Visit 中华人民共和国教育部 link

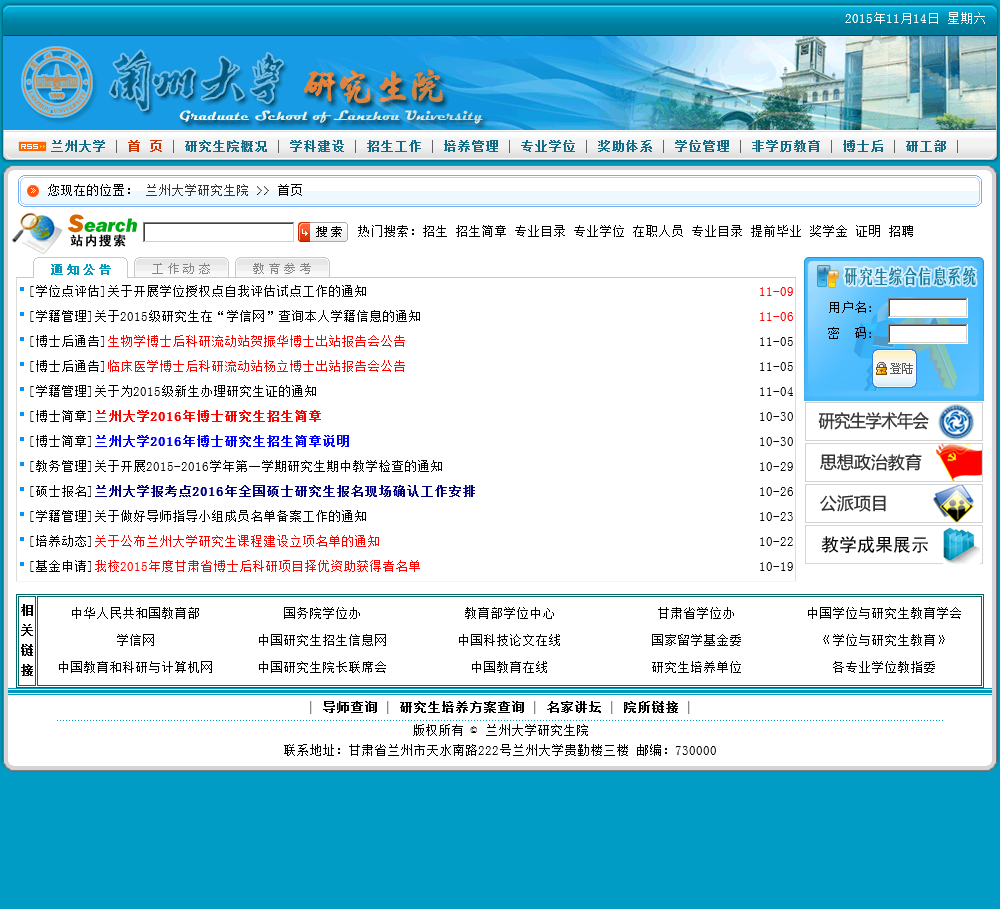pos(135,613)
